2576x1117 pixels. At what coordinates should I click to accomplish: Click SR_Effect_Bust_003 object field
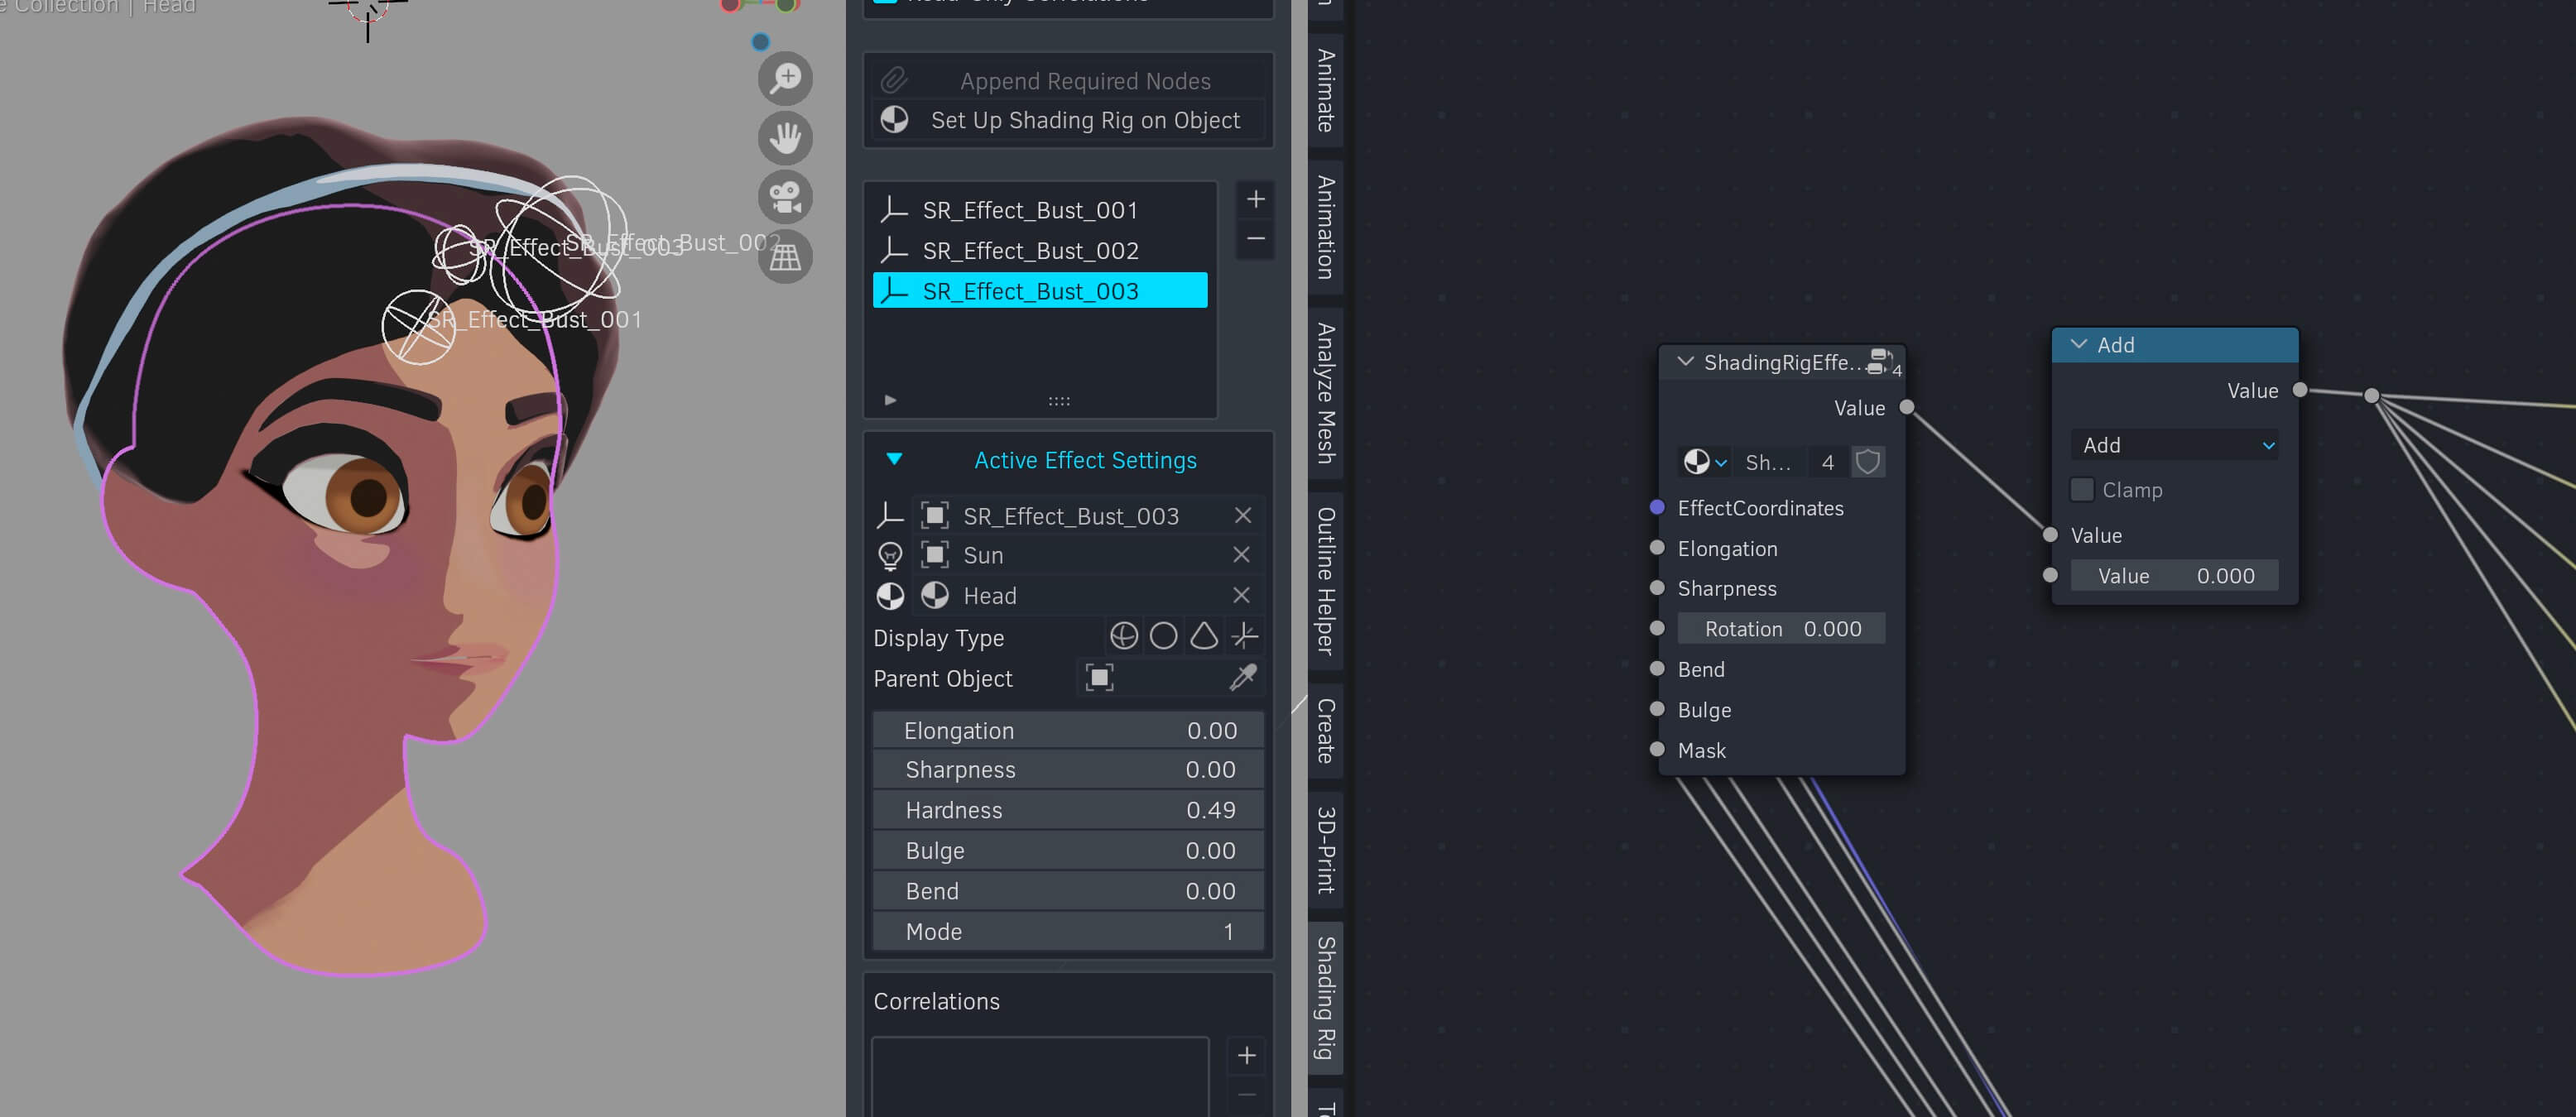pyautogui.click(x=1088, y=515)
